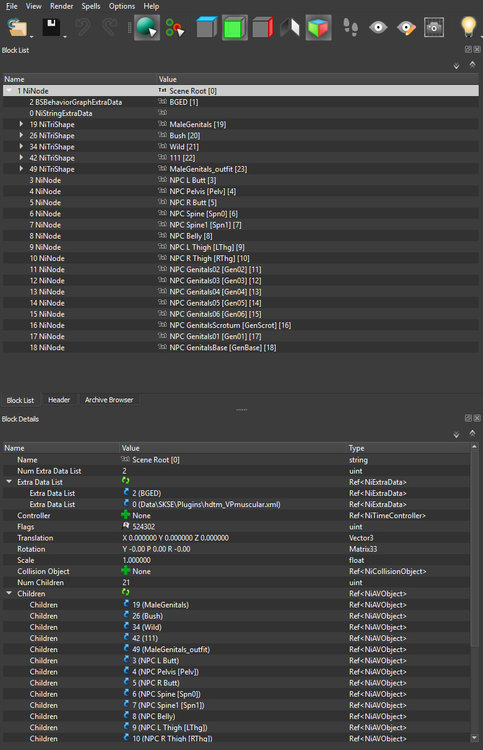Image resolution: width=483 pixels, height=750 pixels.
Task: Click refresh icon on Children array row
Action: pyautogui.click(x=126, y=592)
